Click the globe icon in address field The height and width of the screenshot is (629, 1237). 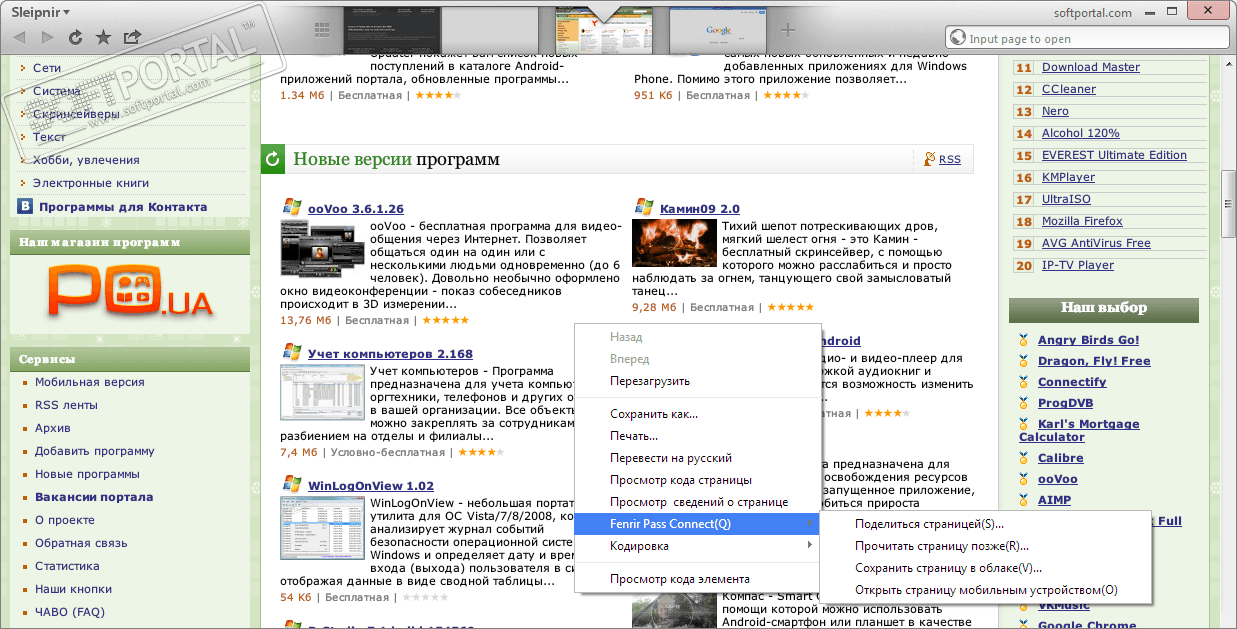pos(959,39)
